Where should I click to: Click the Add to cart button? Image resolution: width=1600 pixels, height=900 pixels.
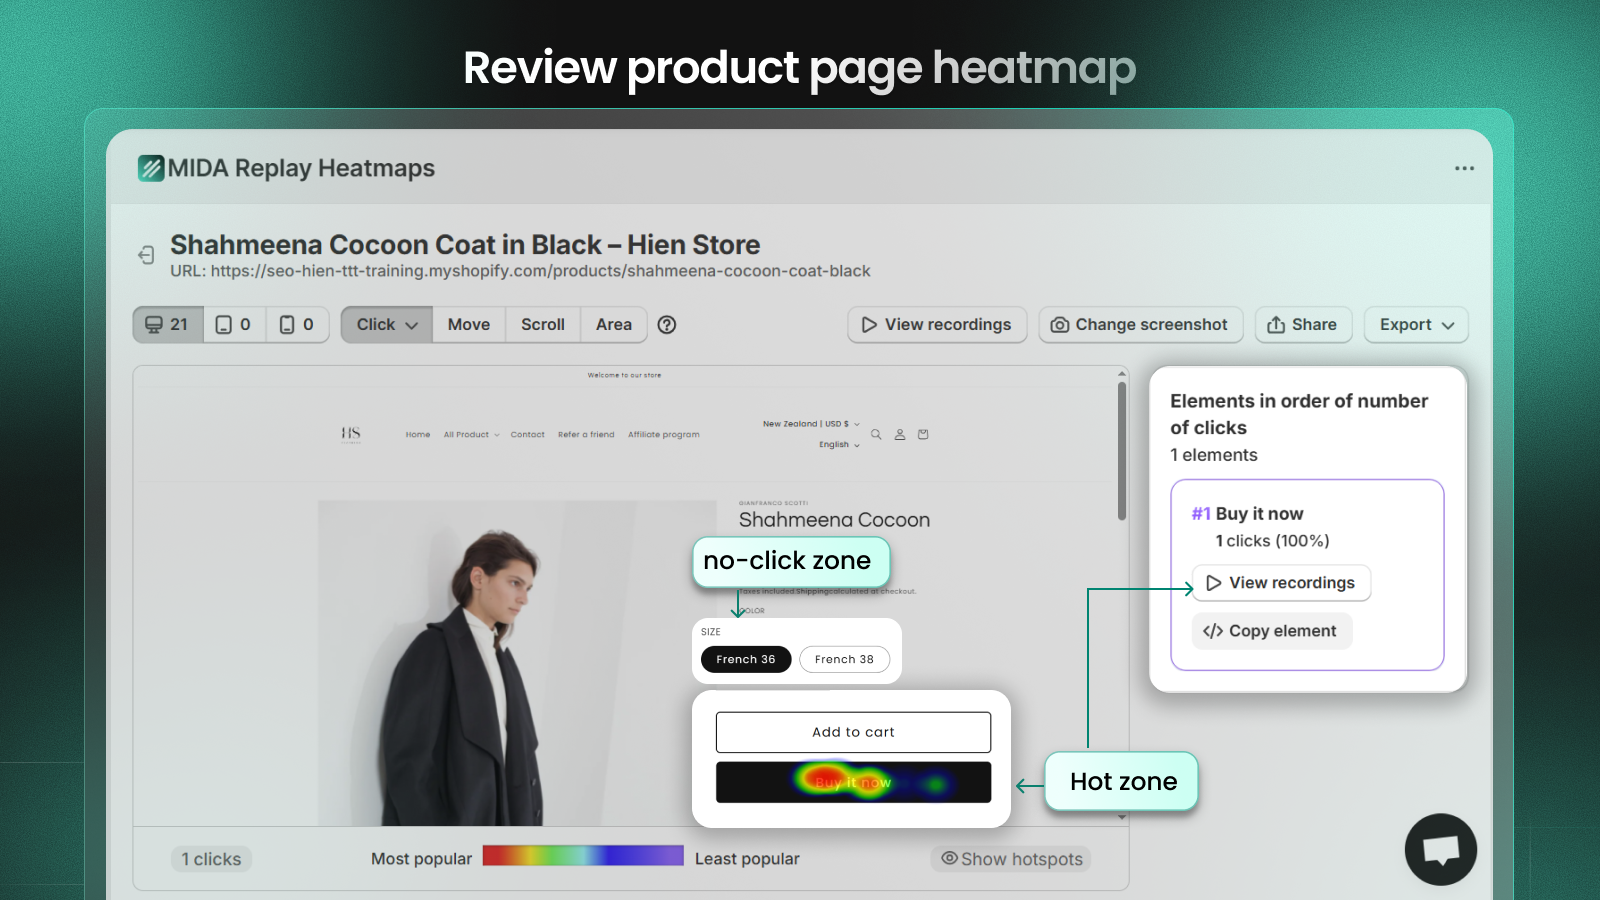click(x=852, y=731)
